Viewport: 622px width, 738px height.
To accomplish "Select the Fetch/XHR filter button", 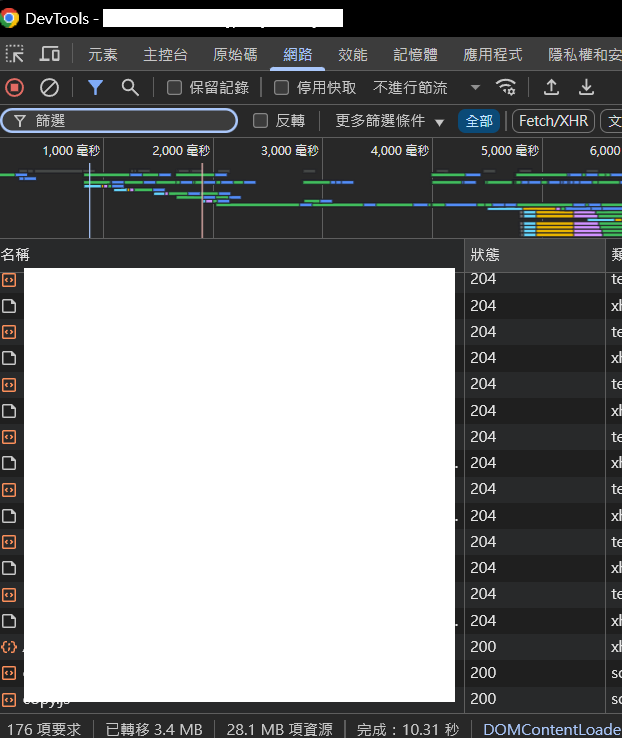I will pyautogui.click(x=553, y=121).
